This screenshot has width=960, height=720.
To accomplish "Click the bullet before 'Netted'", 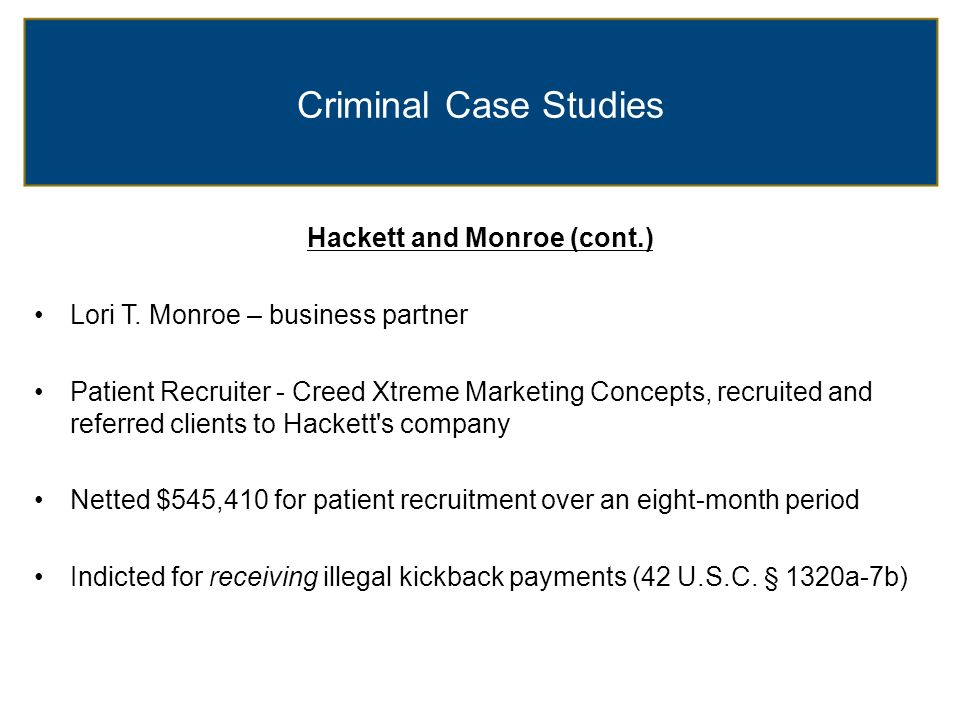I will point(39,500).
